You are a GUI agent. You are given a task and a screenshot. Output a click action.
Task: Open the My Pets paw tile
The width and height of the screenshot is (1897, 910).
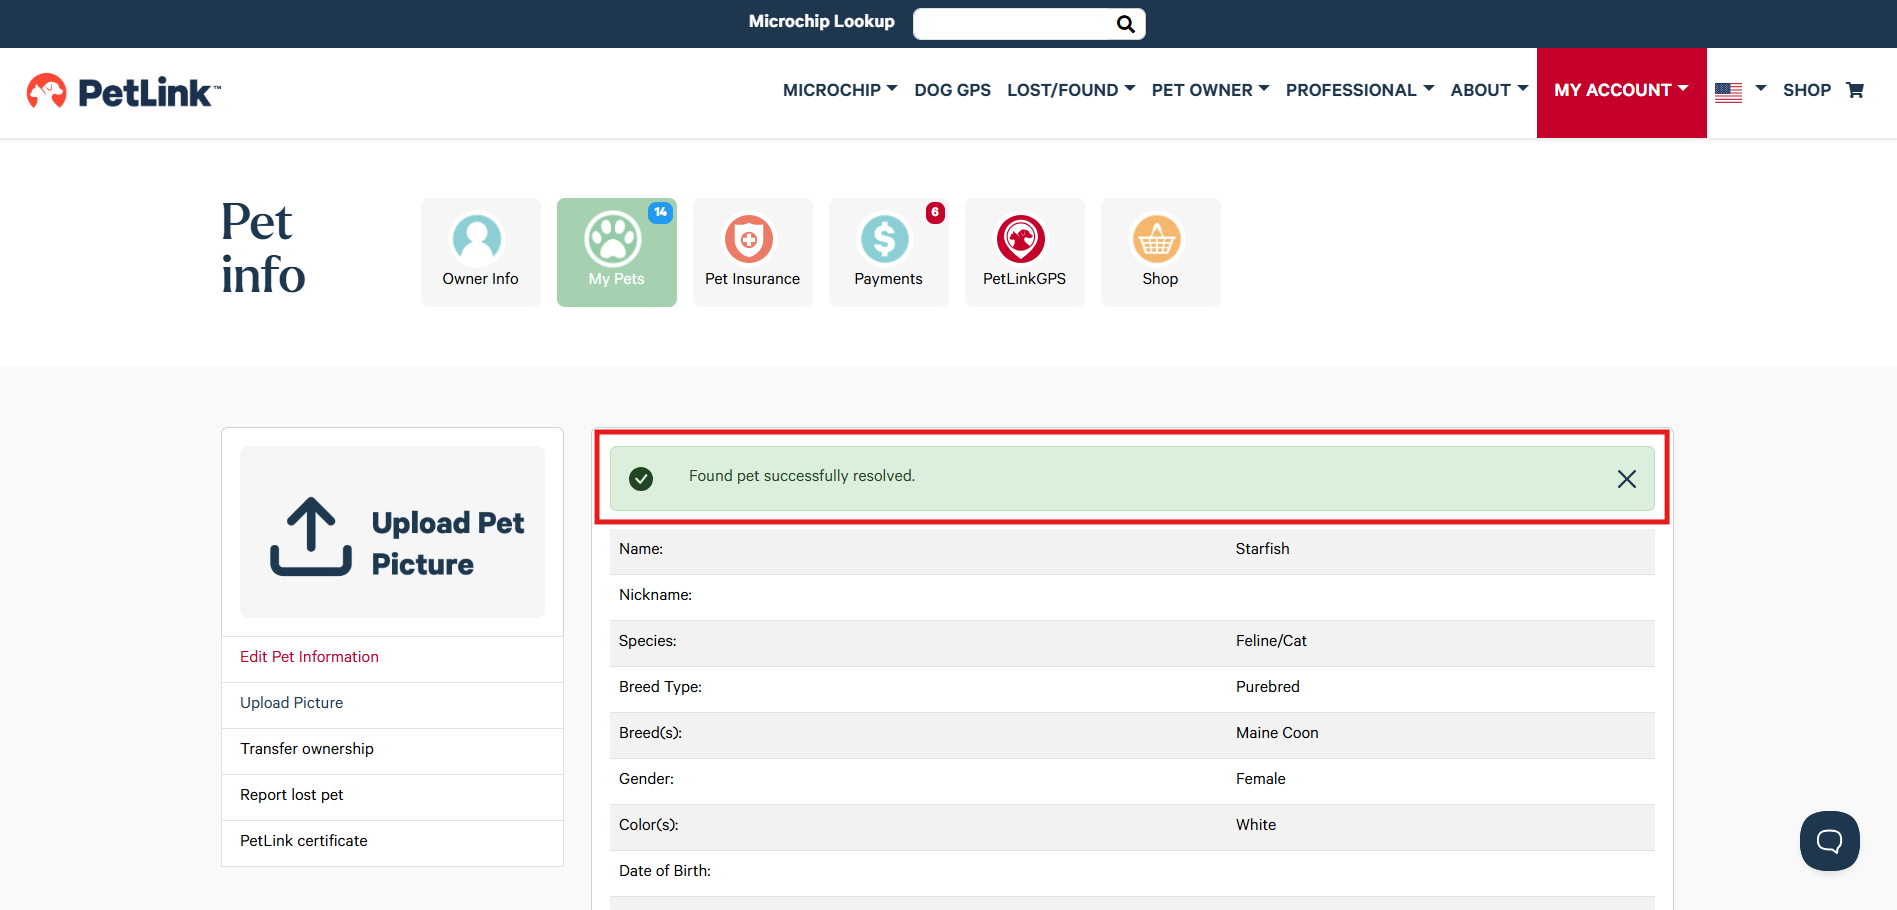click(617, 252)
